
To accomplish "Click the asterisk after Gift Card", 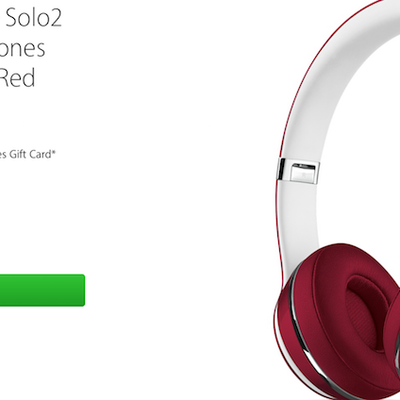I will [53, 152].
